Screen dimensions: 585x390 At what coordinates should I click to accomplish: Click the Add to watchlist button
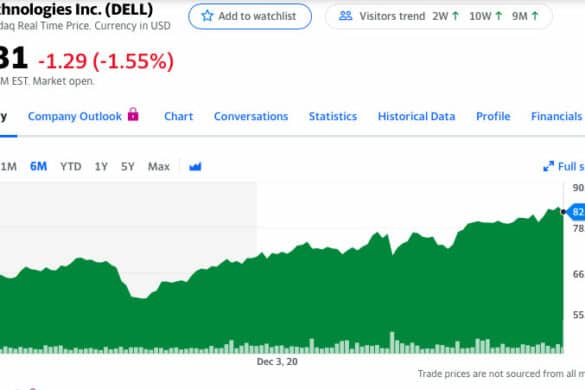pyautogui.click(x=250, y=16)
